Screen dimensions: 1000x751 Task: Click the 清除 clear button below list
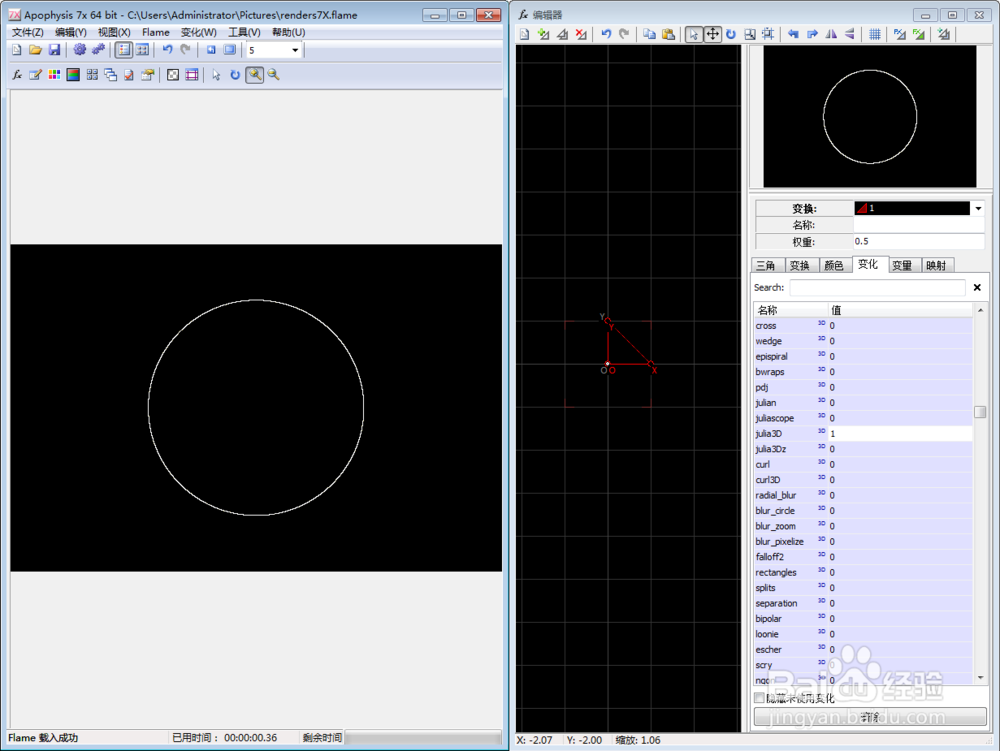coord(870,717)
